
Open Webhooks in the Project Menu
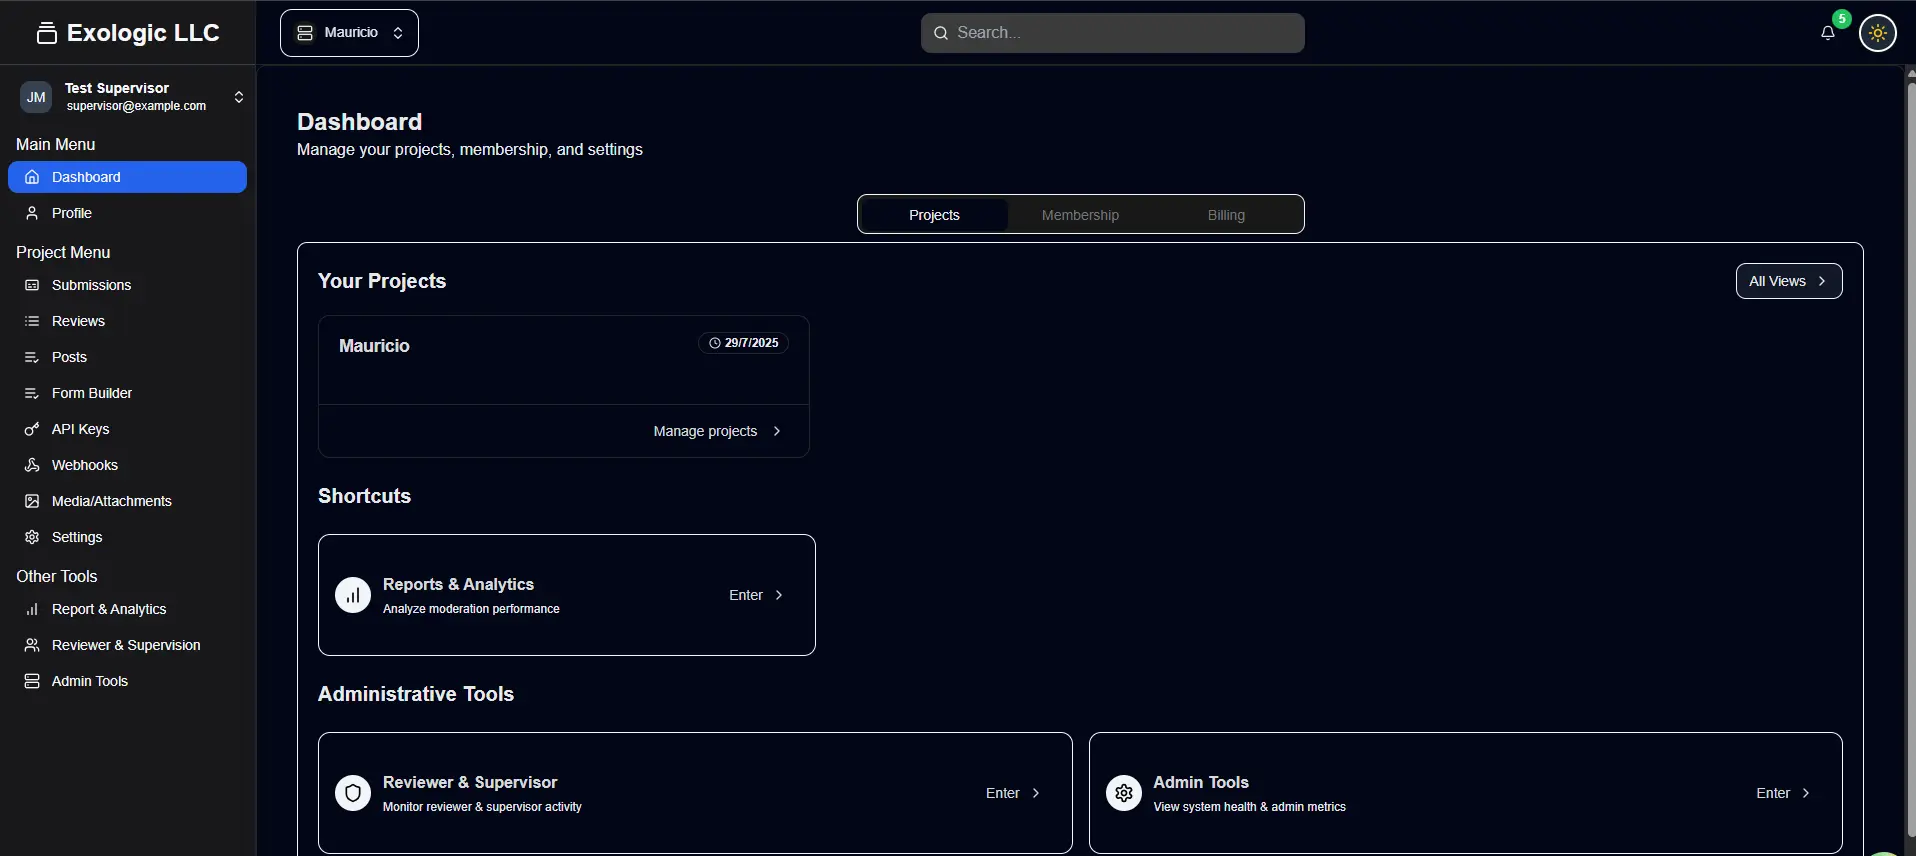pos(84,465)
